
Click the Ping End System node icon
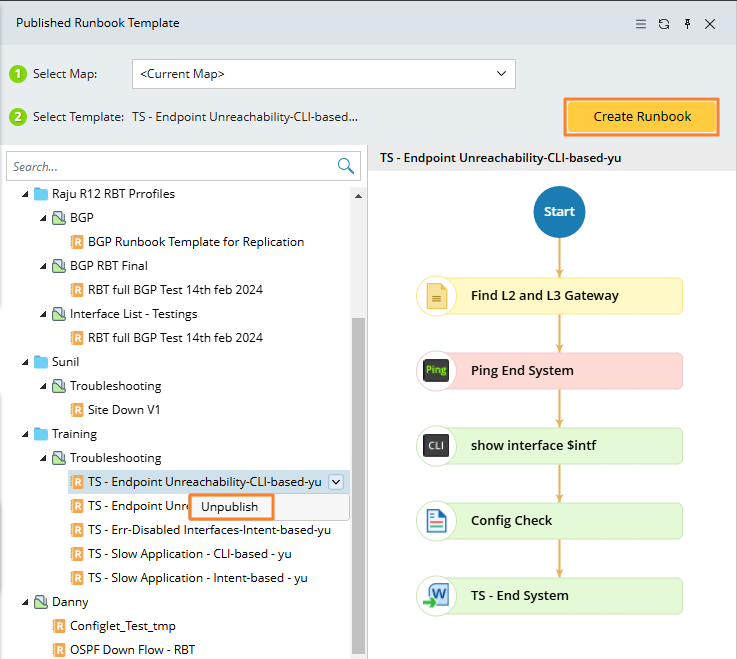436,371
